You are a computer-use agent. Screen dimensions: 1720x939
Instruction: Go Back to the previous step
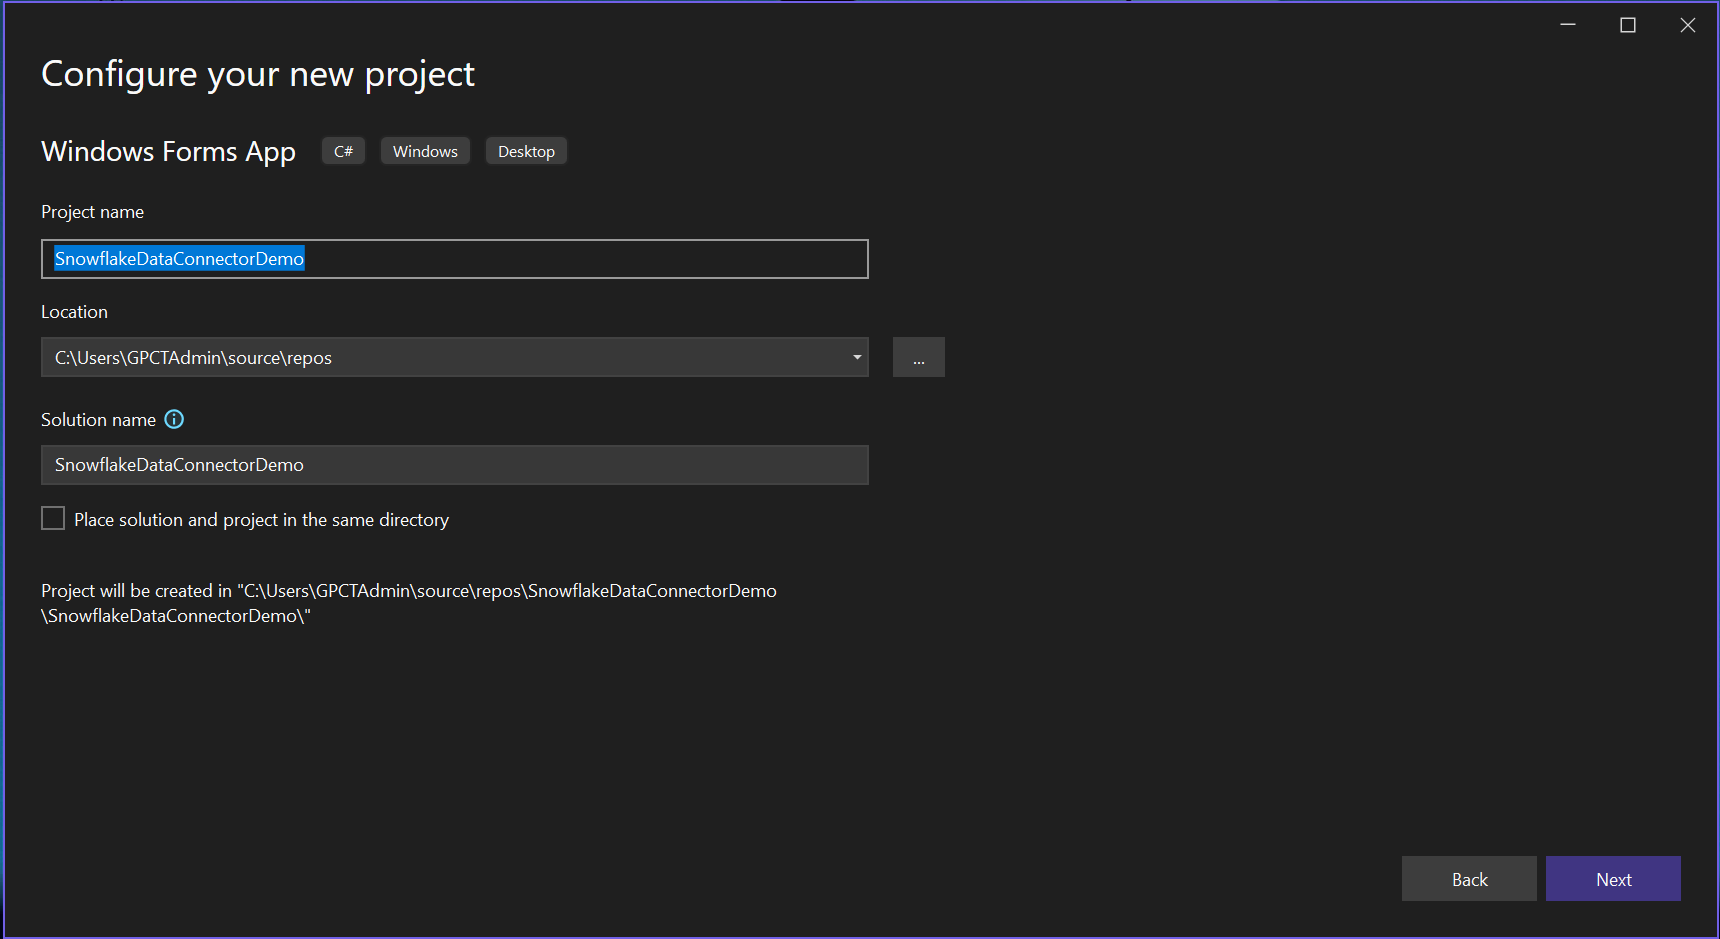[1469, 879]
